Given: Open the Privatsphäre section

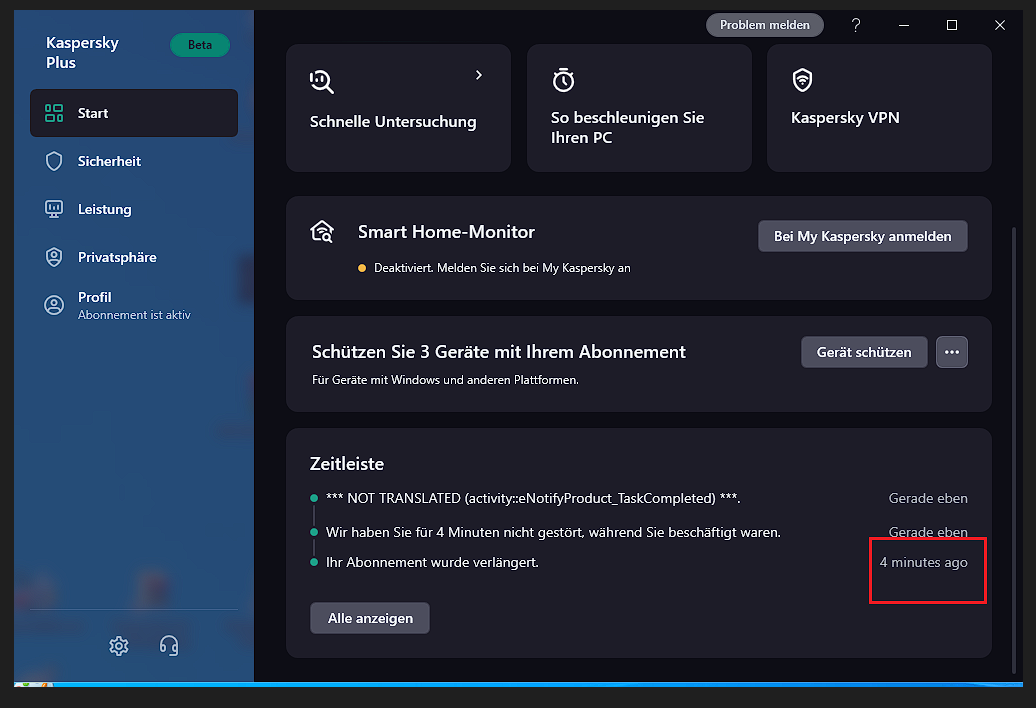Looking at the screenshot, I should tap(133, 257).
